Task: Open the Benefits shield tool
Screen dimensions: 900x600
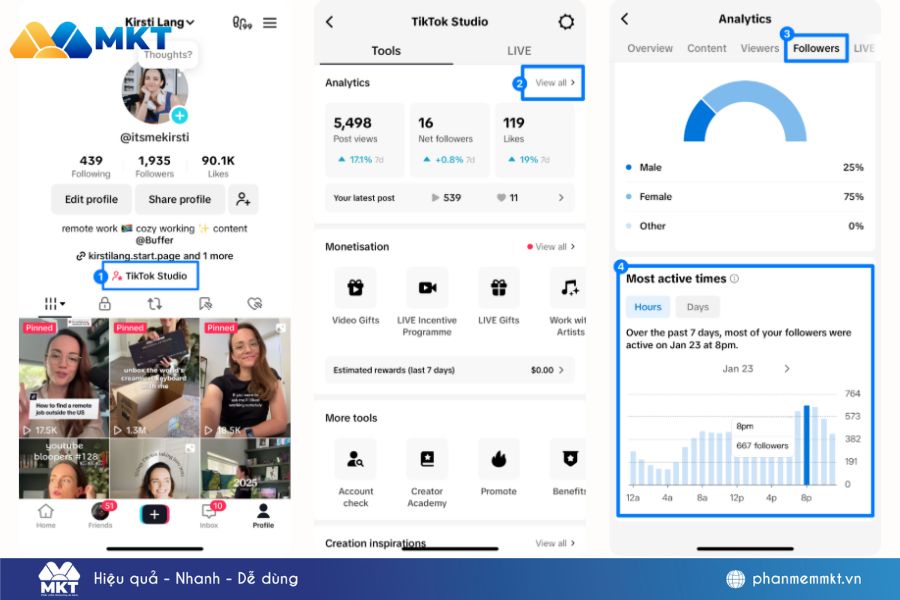Action: click(x=569, y=468)
